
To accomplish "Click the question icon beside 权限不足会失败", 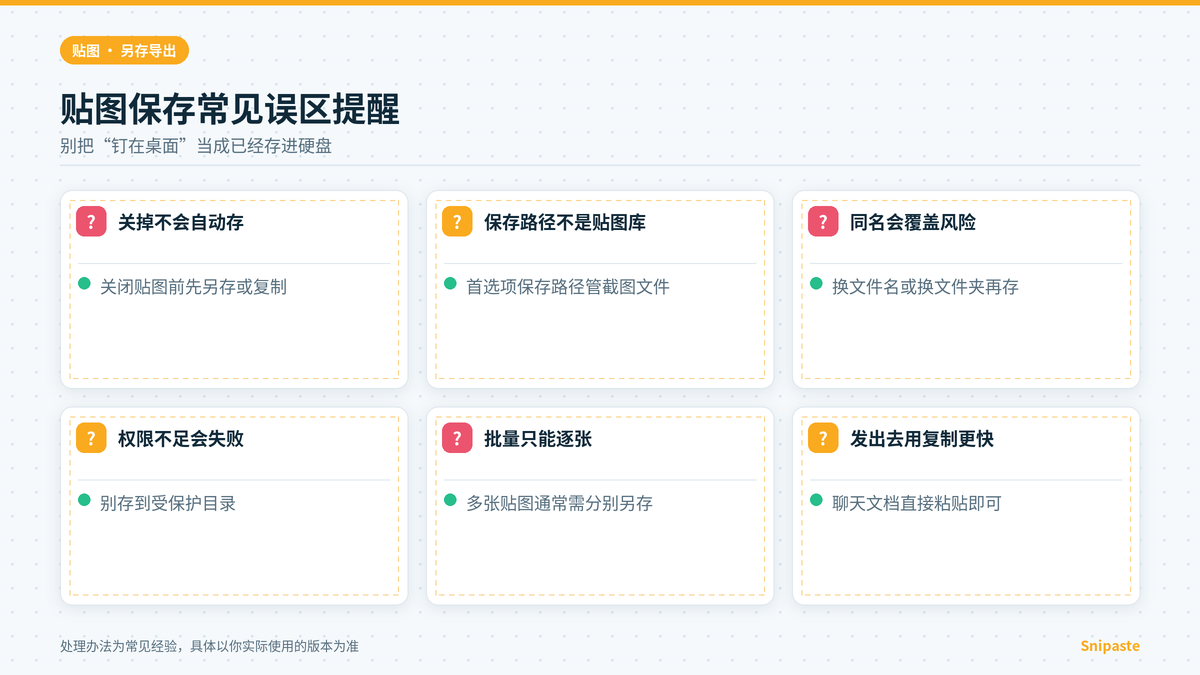I will pyautogui.click(x=91, y=438).
